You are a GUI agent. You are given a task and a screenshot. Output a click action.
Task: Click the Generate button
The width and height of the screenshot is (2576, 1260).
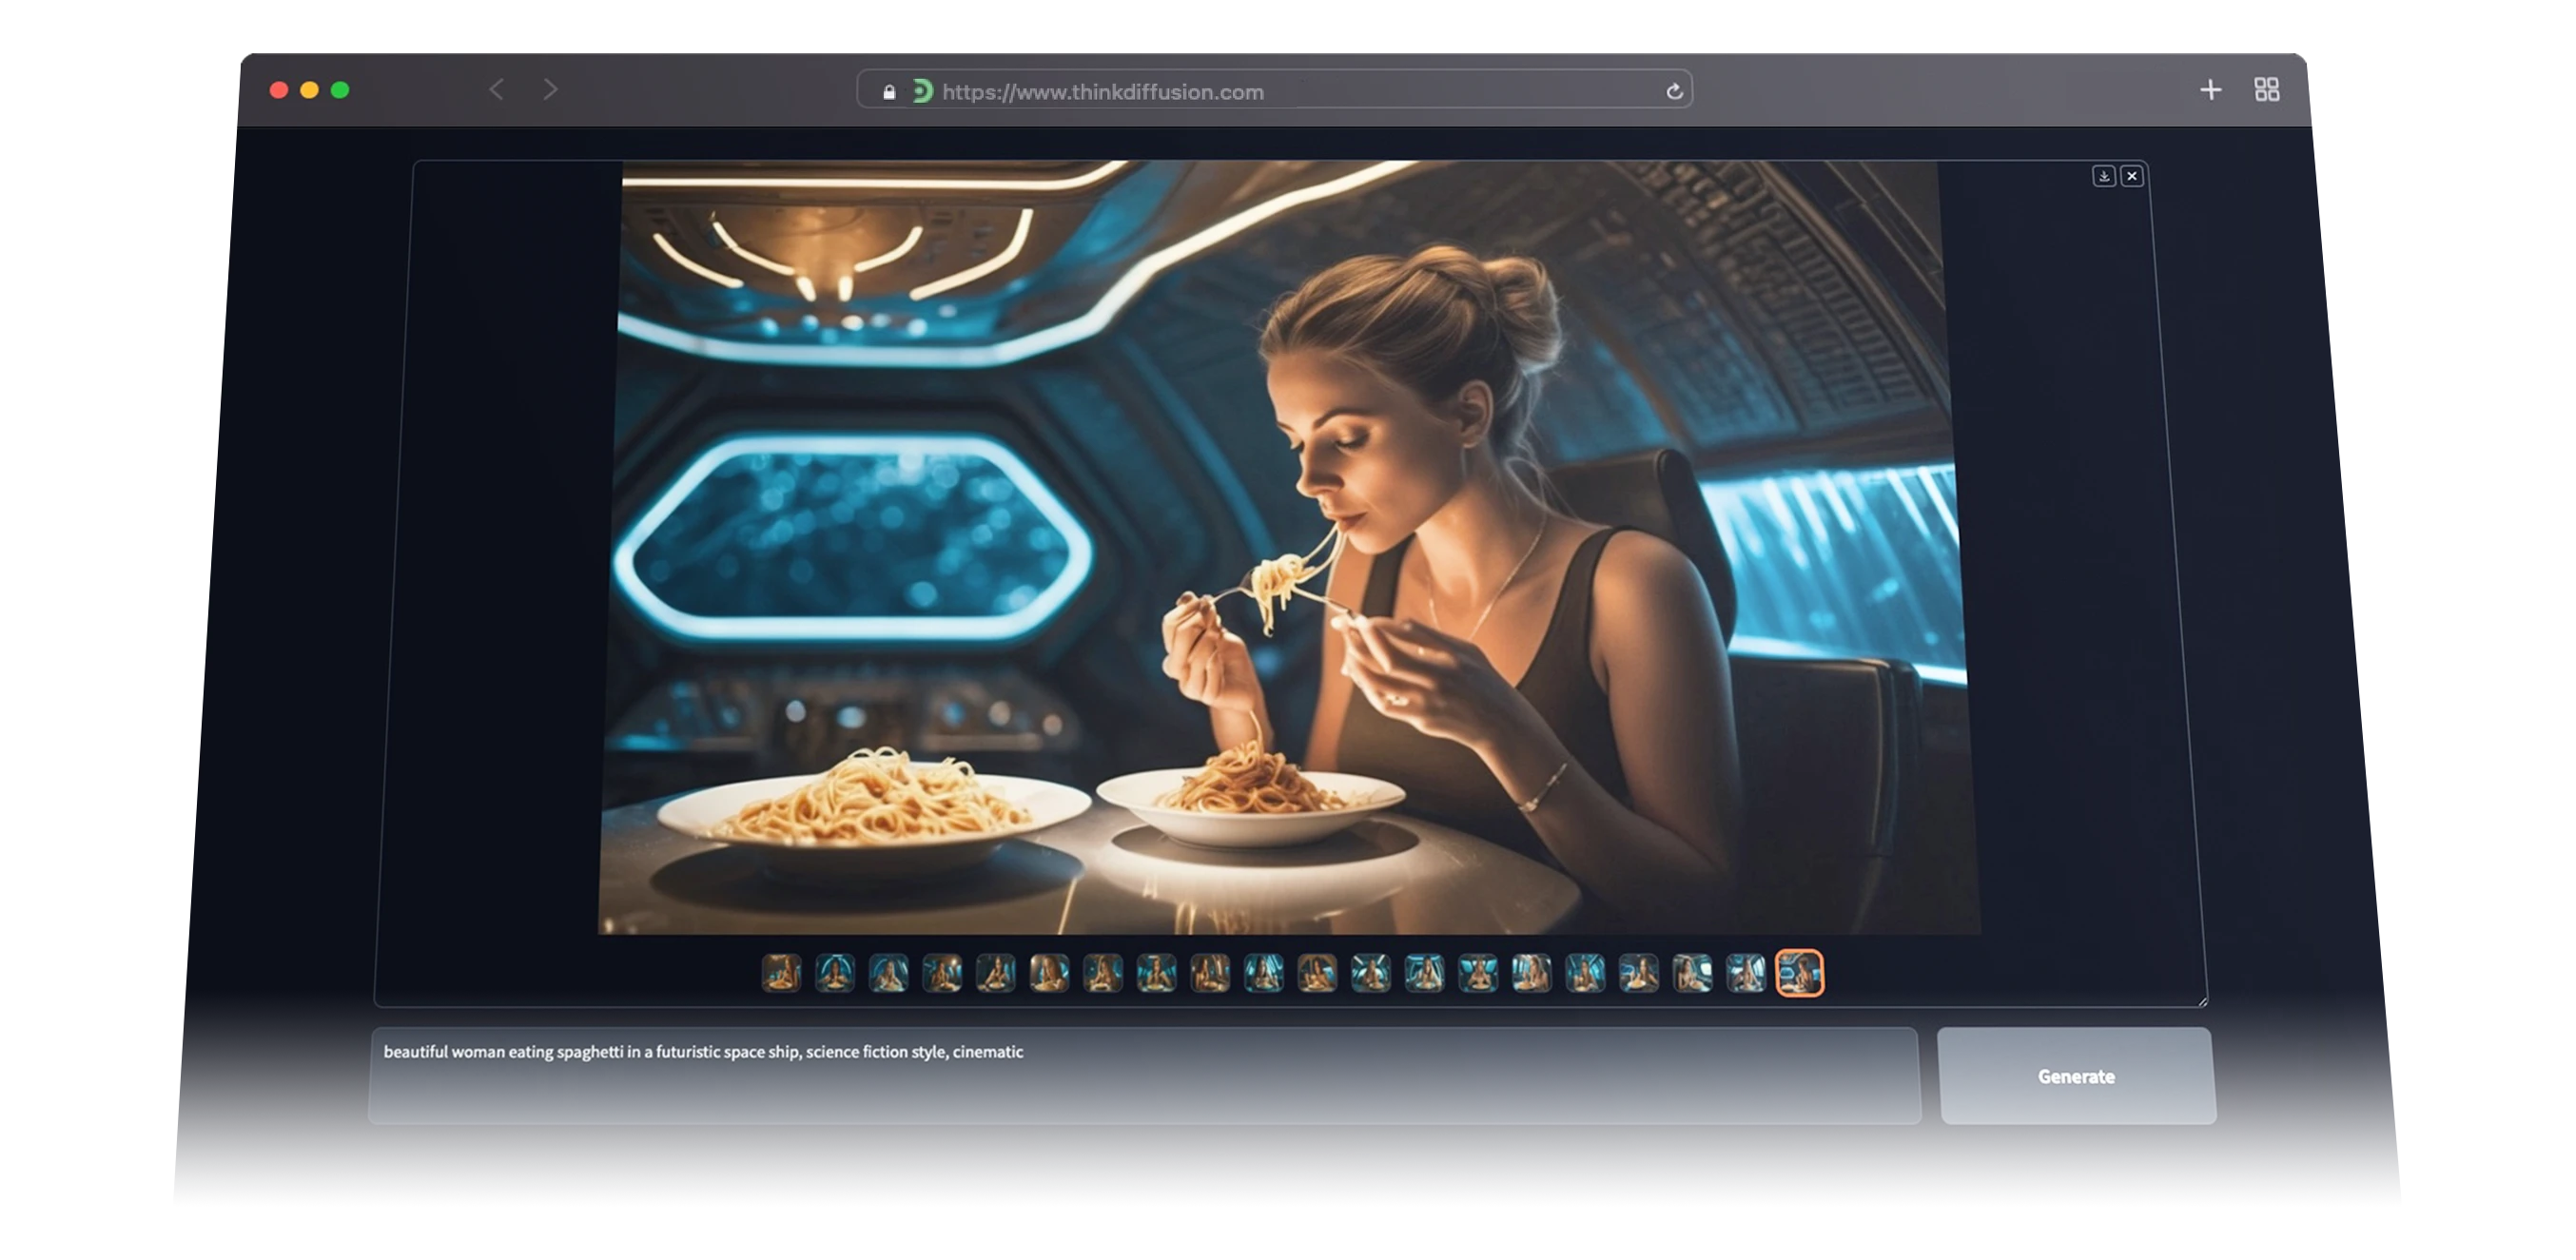tap(2077, 1076)
